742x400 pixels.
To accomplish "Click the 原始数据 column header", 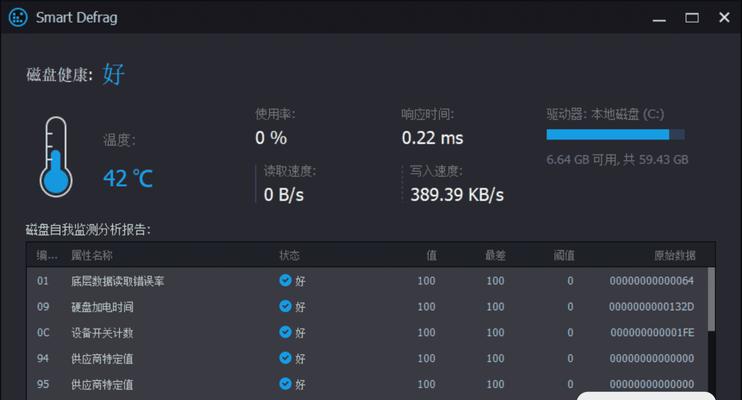I will (x=675, y=256).
